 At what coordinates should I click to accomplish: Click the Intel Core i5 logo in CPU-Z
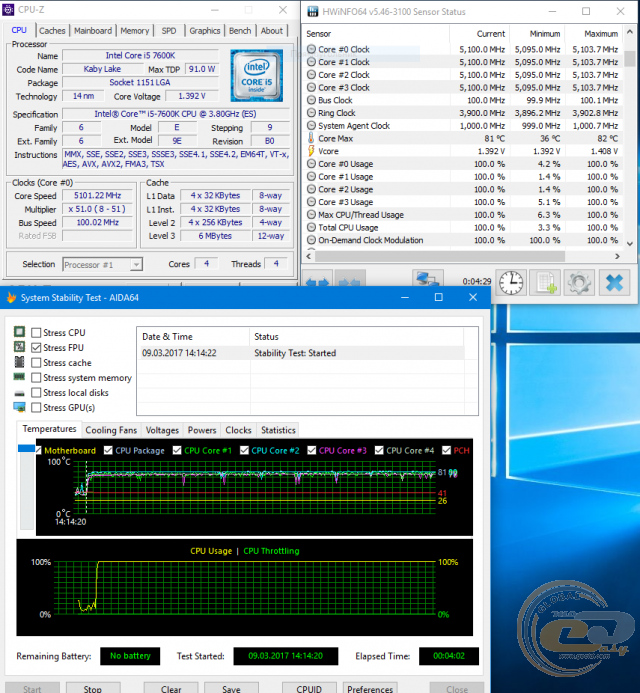point(256,75)
